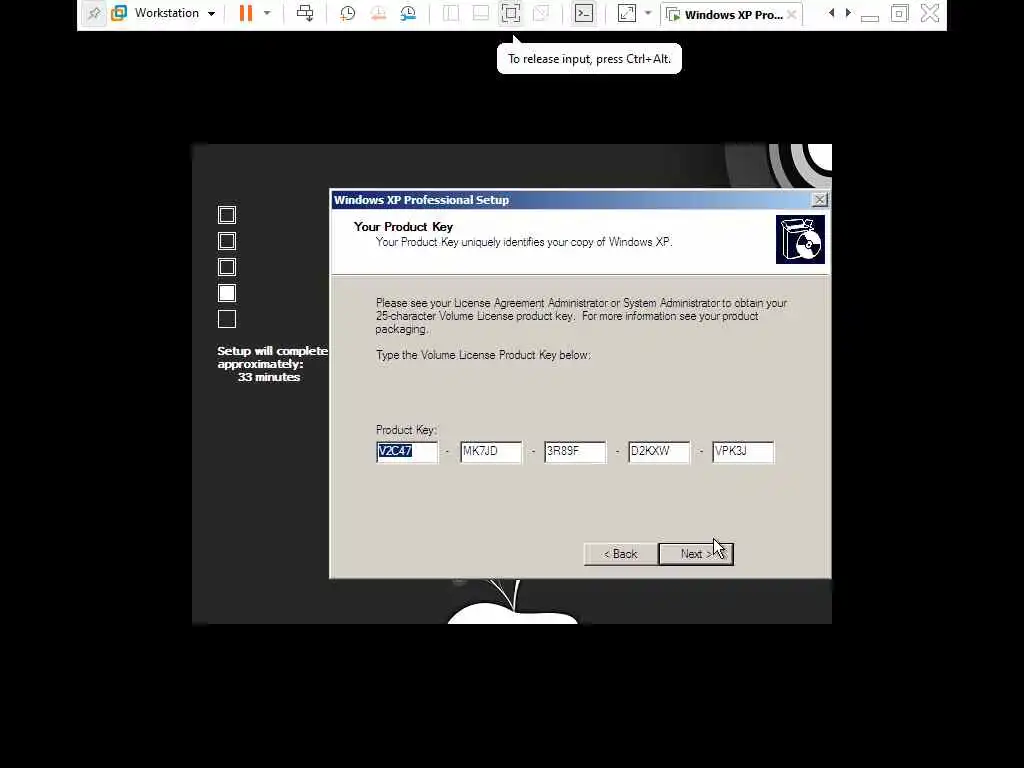The height and width of the screenshot is (768, 1024).
Task: Click 'Type the Volume License Product Key below' text
Action: [x=483, y=355]
